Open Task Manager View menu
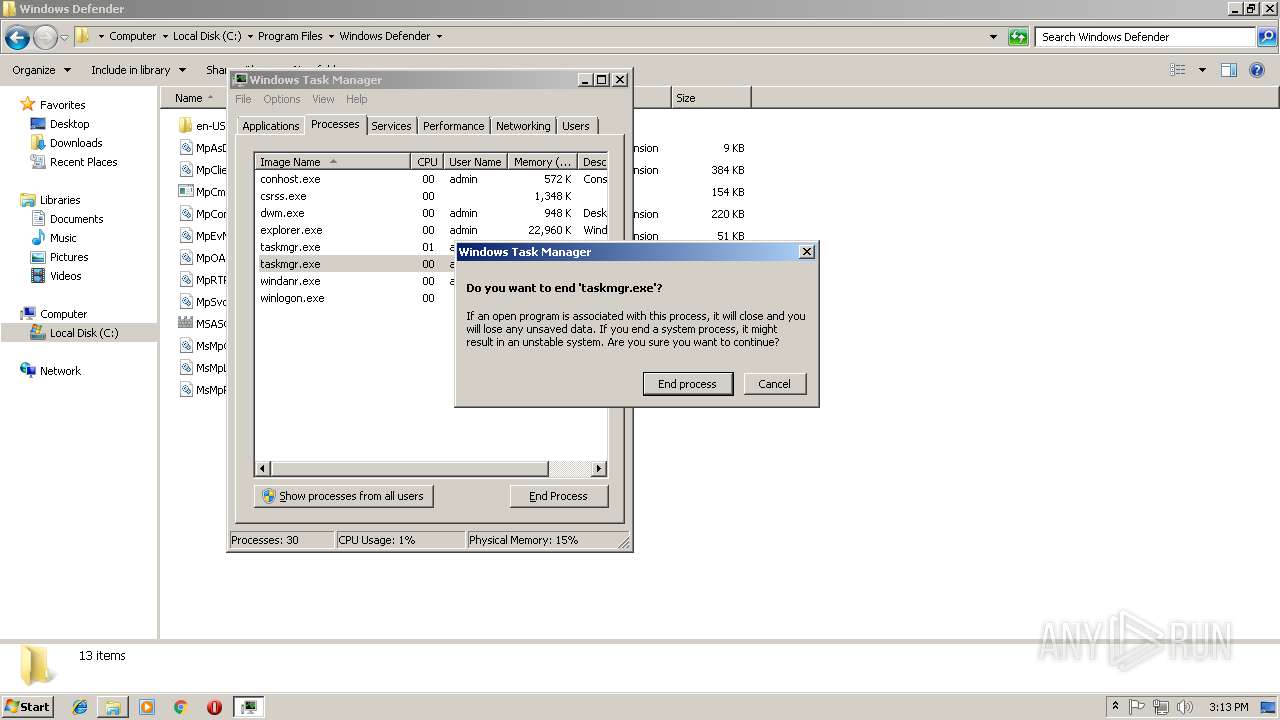 coord(323,99)
